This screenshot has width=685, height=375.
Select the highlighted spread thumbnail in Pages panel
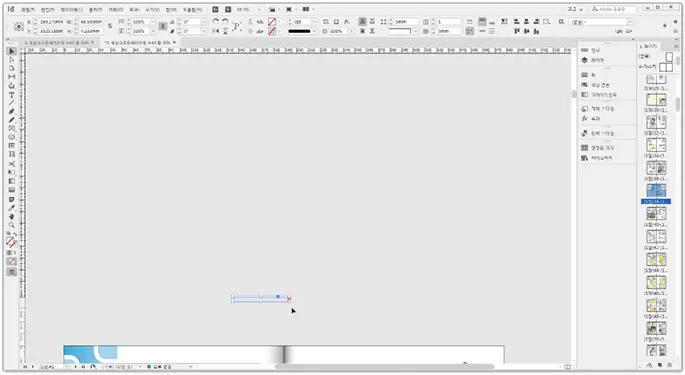(x=656, y=191)
